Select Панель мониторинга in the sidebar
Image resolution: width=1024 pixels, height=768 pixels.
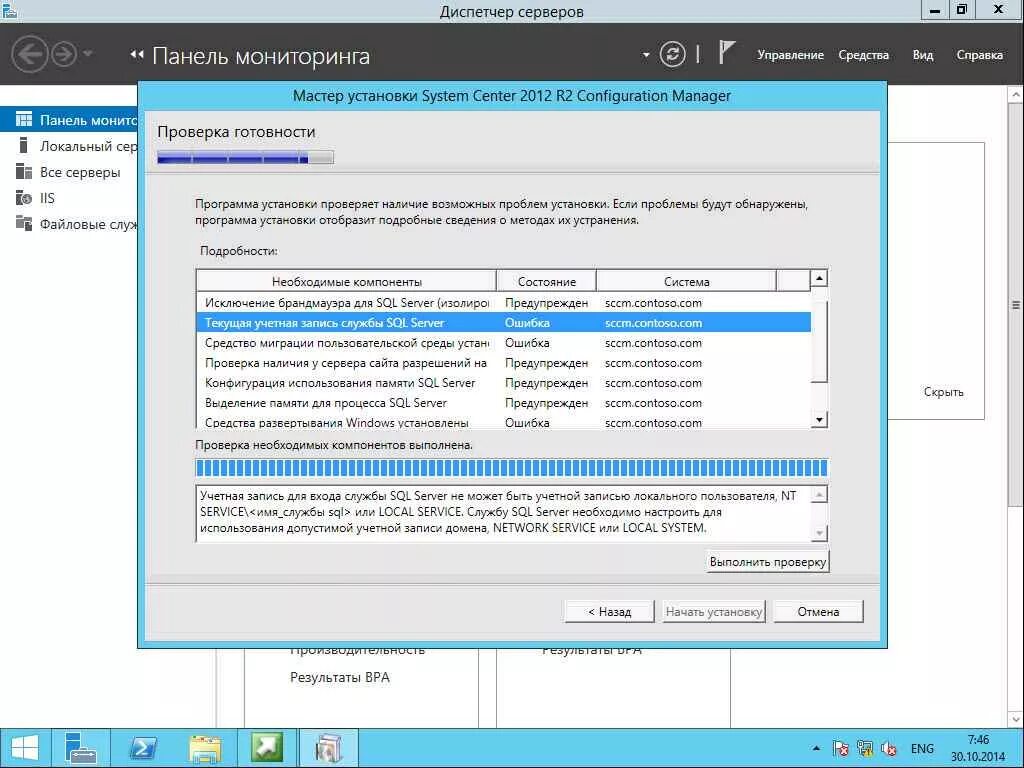click(x=69, y=120)
